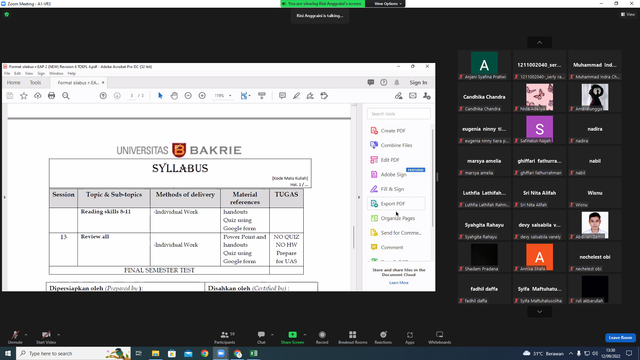Select Create PDF tool
The image size is (640, 360).
click(x=388, y=131)
